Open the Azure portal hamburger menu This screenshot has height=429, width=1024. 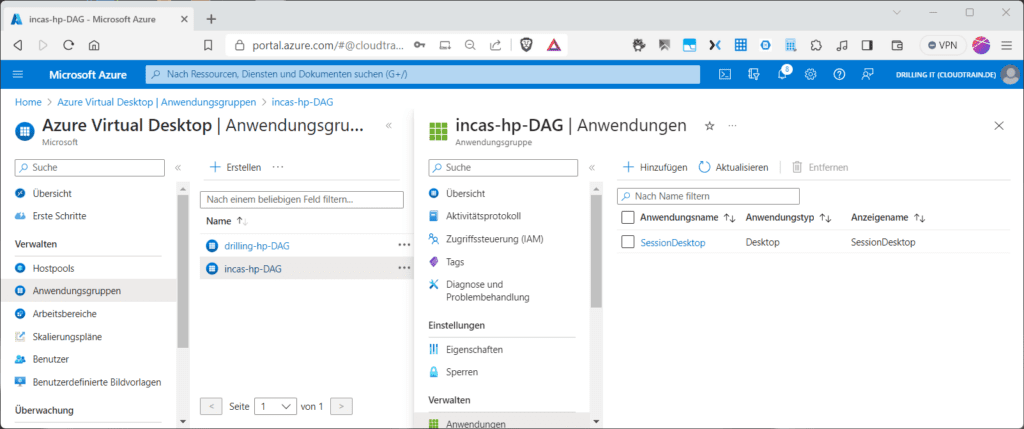pos(18,74)
